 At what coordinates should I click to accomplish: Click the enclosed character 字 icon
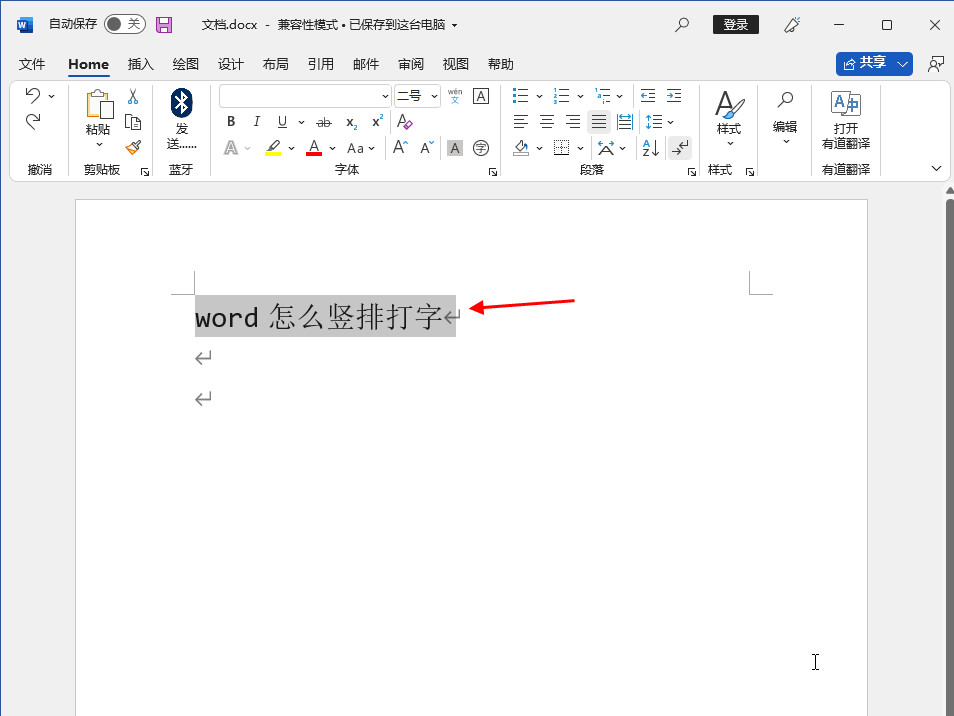coord(481,148)
